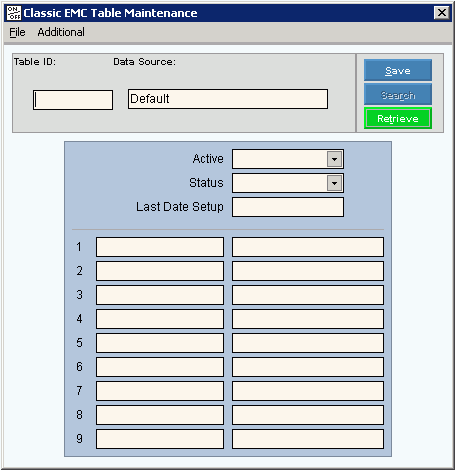Click the Search button
455x470 pixels.
pyautogui.click(x=398, y=95)
